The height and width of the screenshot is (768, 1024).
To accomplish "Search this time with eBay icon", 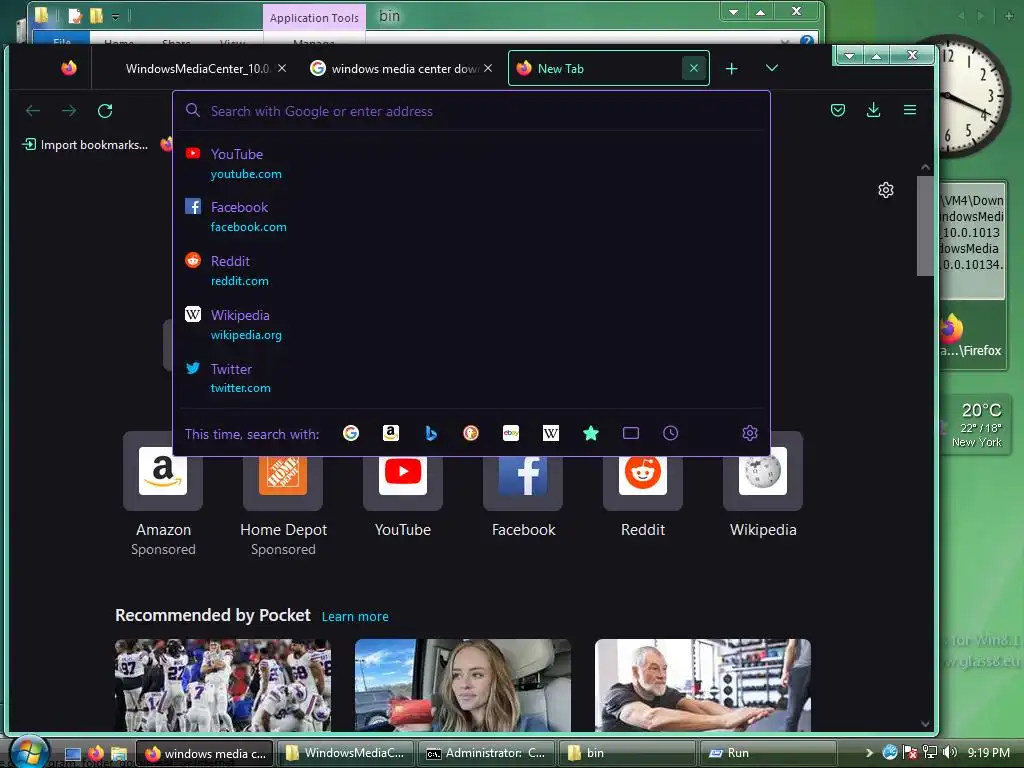I will [511, 433].
